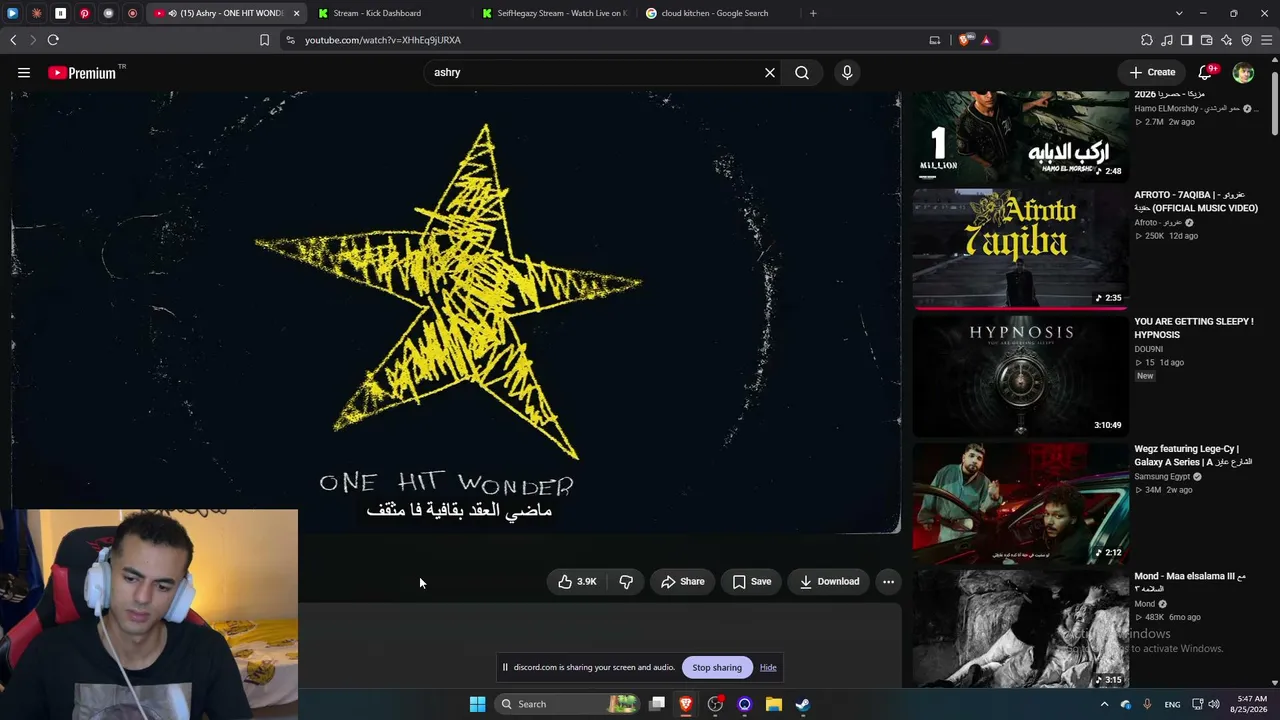
Task: Save the video to a playlist
Action: pyautogui.click(x=752, y=582)
